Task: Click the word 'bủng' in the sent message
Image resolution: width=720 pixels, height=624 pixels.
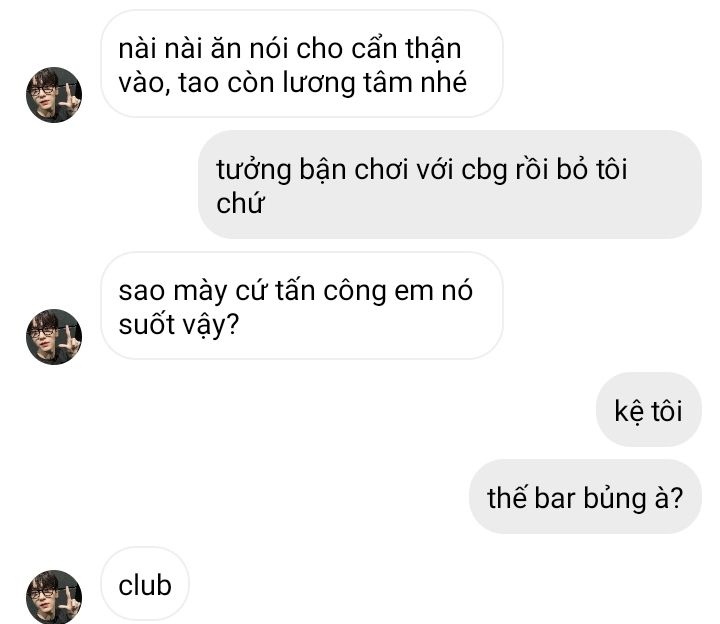Action: click(x=615, y=499)
